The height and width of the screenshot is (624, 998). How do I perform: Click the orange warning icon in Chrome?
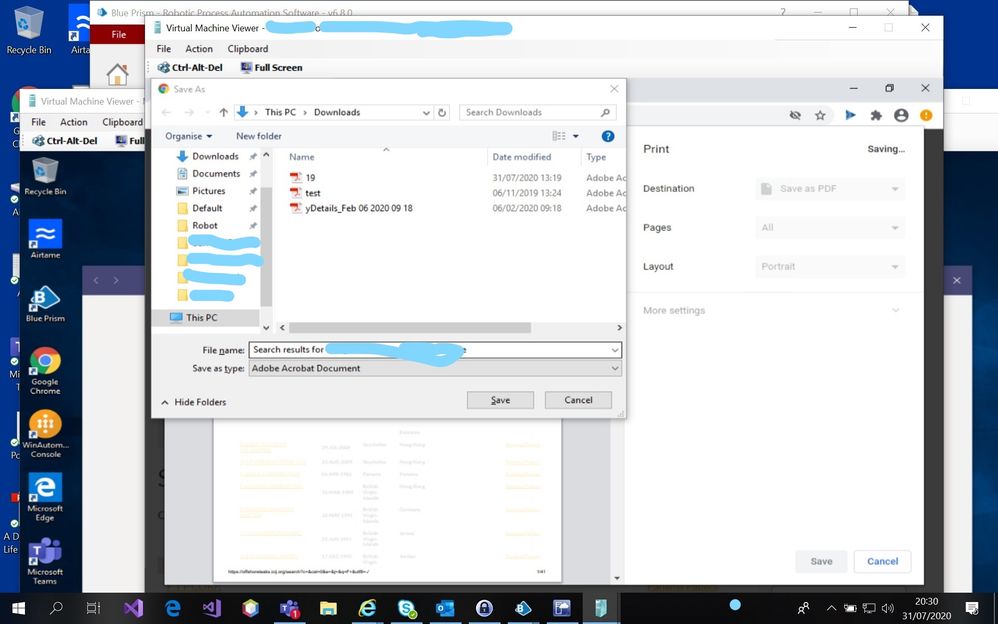tap(926, 115)
